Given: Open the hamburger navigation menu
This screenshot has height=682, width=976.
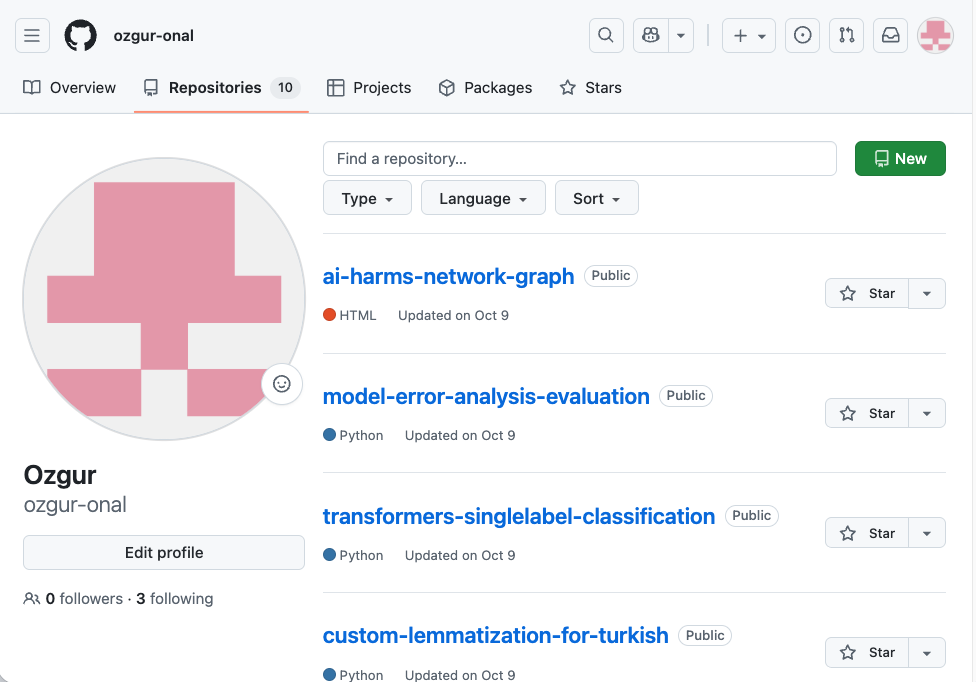Looking at the screenshot, I should (x=32, y=36).
